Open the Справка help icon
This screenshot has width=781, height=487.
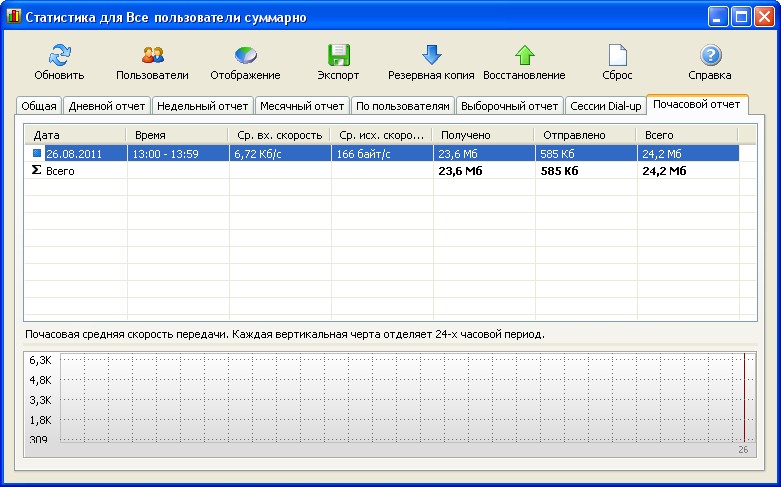(x=710, y=55)
